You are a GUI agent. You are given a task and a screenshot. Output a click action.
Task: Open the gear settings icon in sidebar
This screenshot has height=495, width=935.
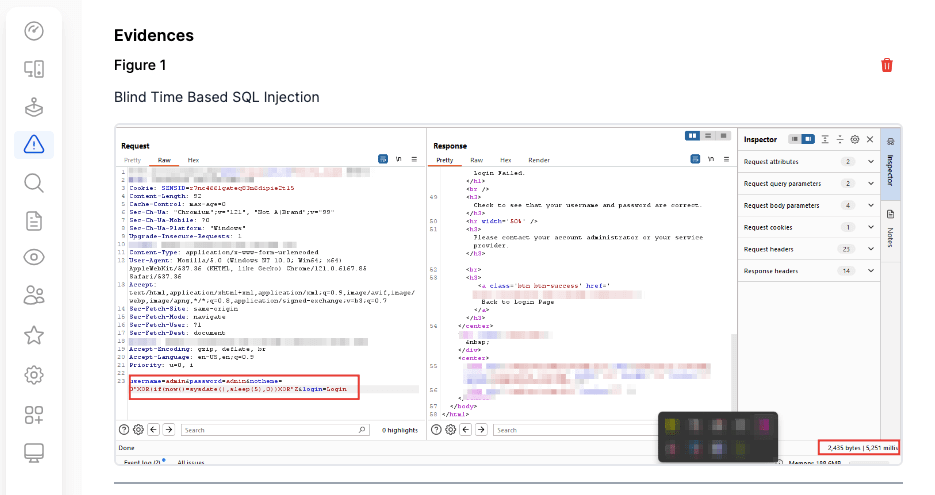[34, 375]
